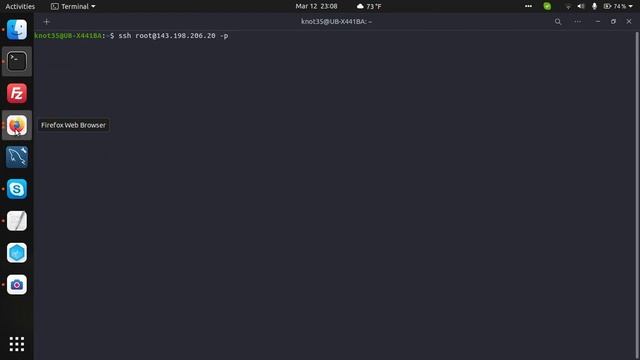Open Finder-style Files icon in dock

click(x=17, y=29)
